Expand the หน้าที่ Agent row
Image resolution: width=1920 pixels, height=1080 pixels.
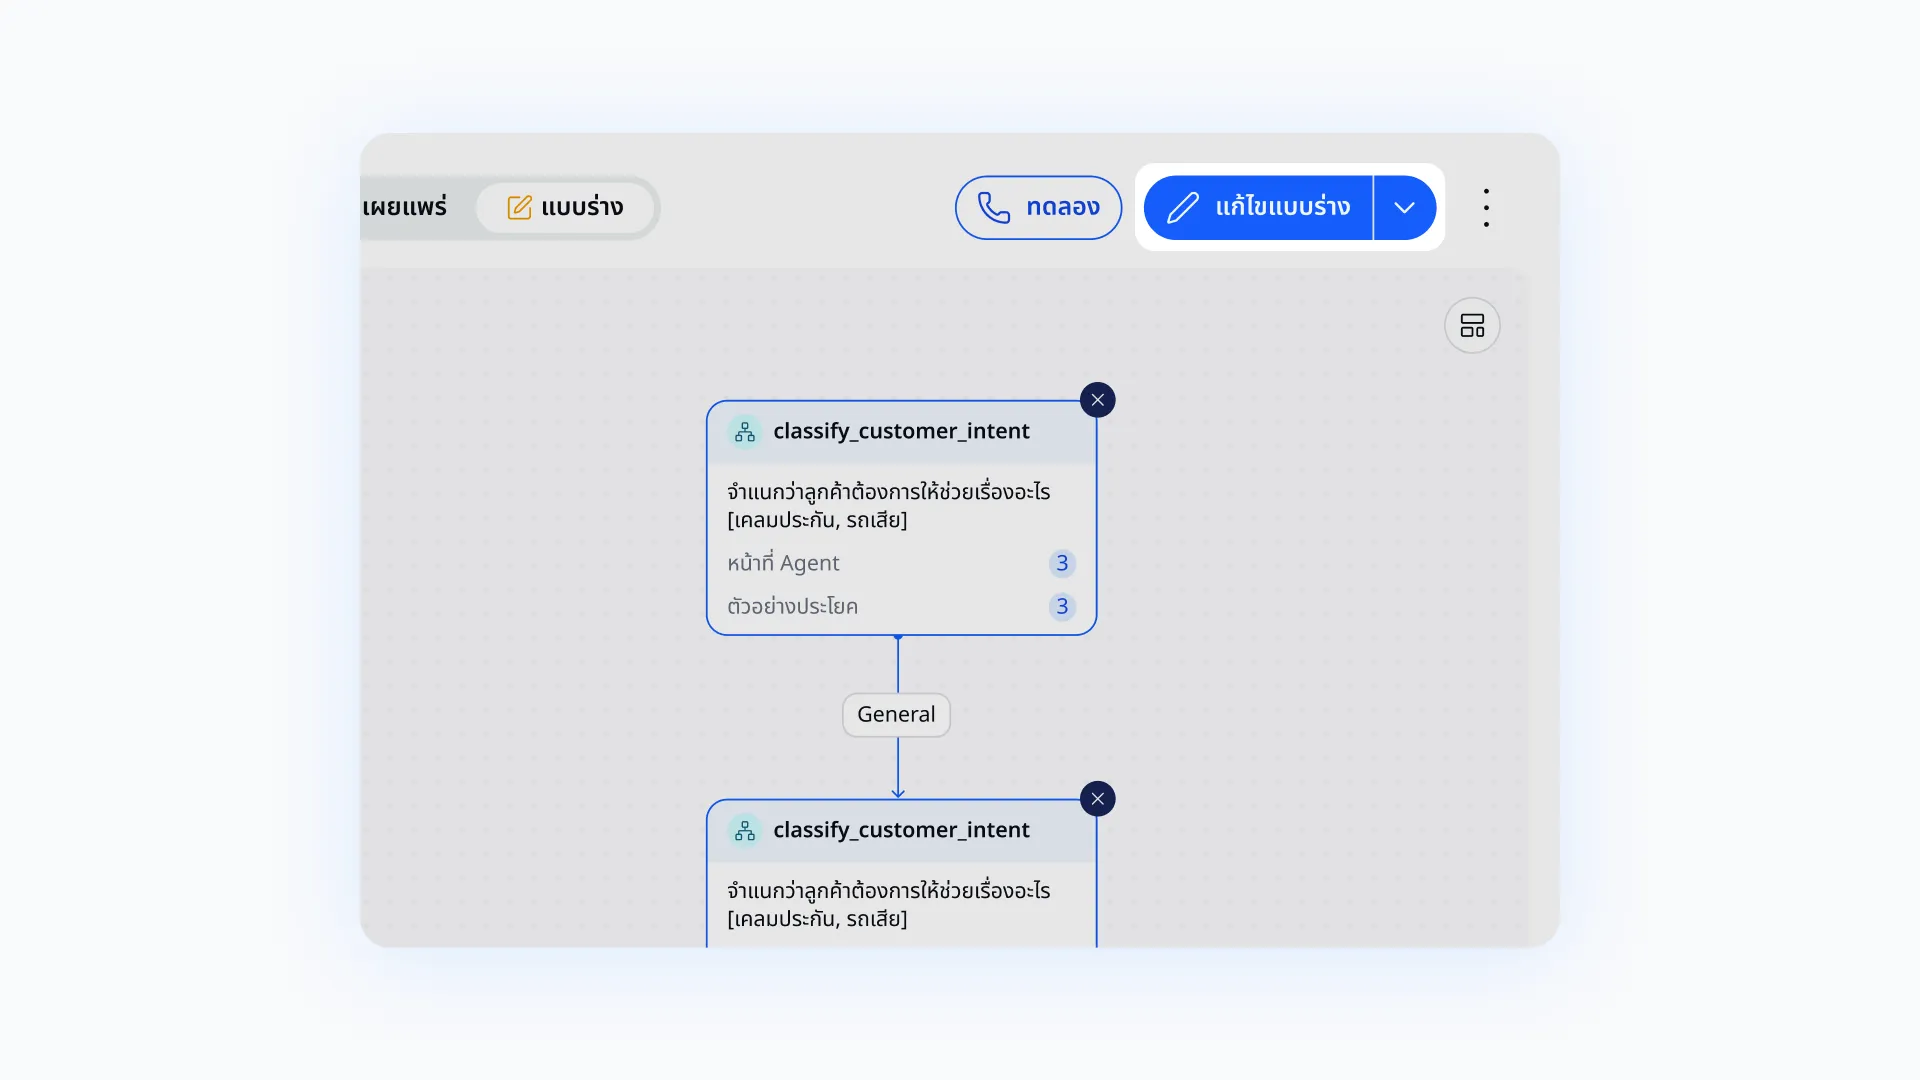click(x=901, y=563)
